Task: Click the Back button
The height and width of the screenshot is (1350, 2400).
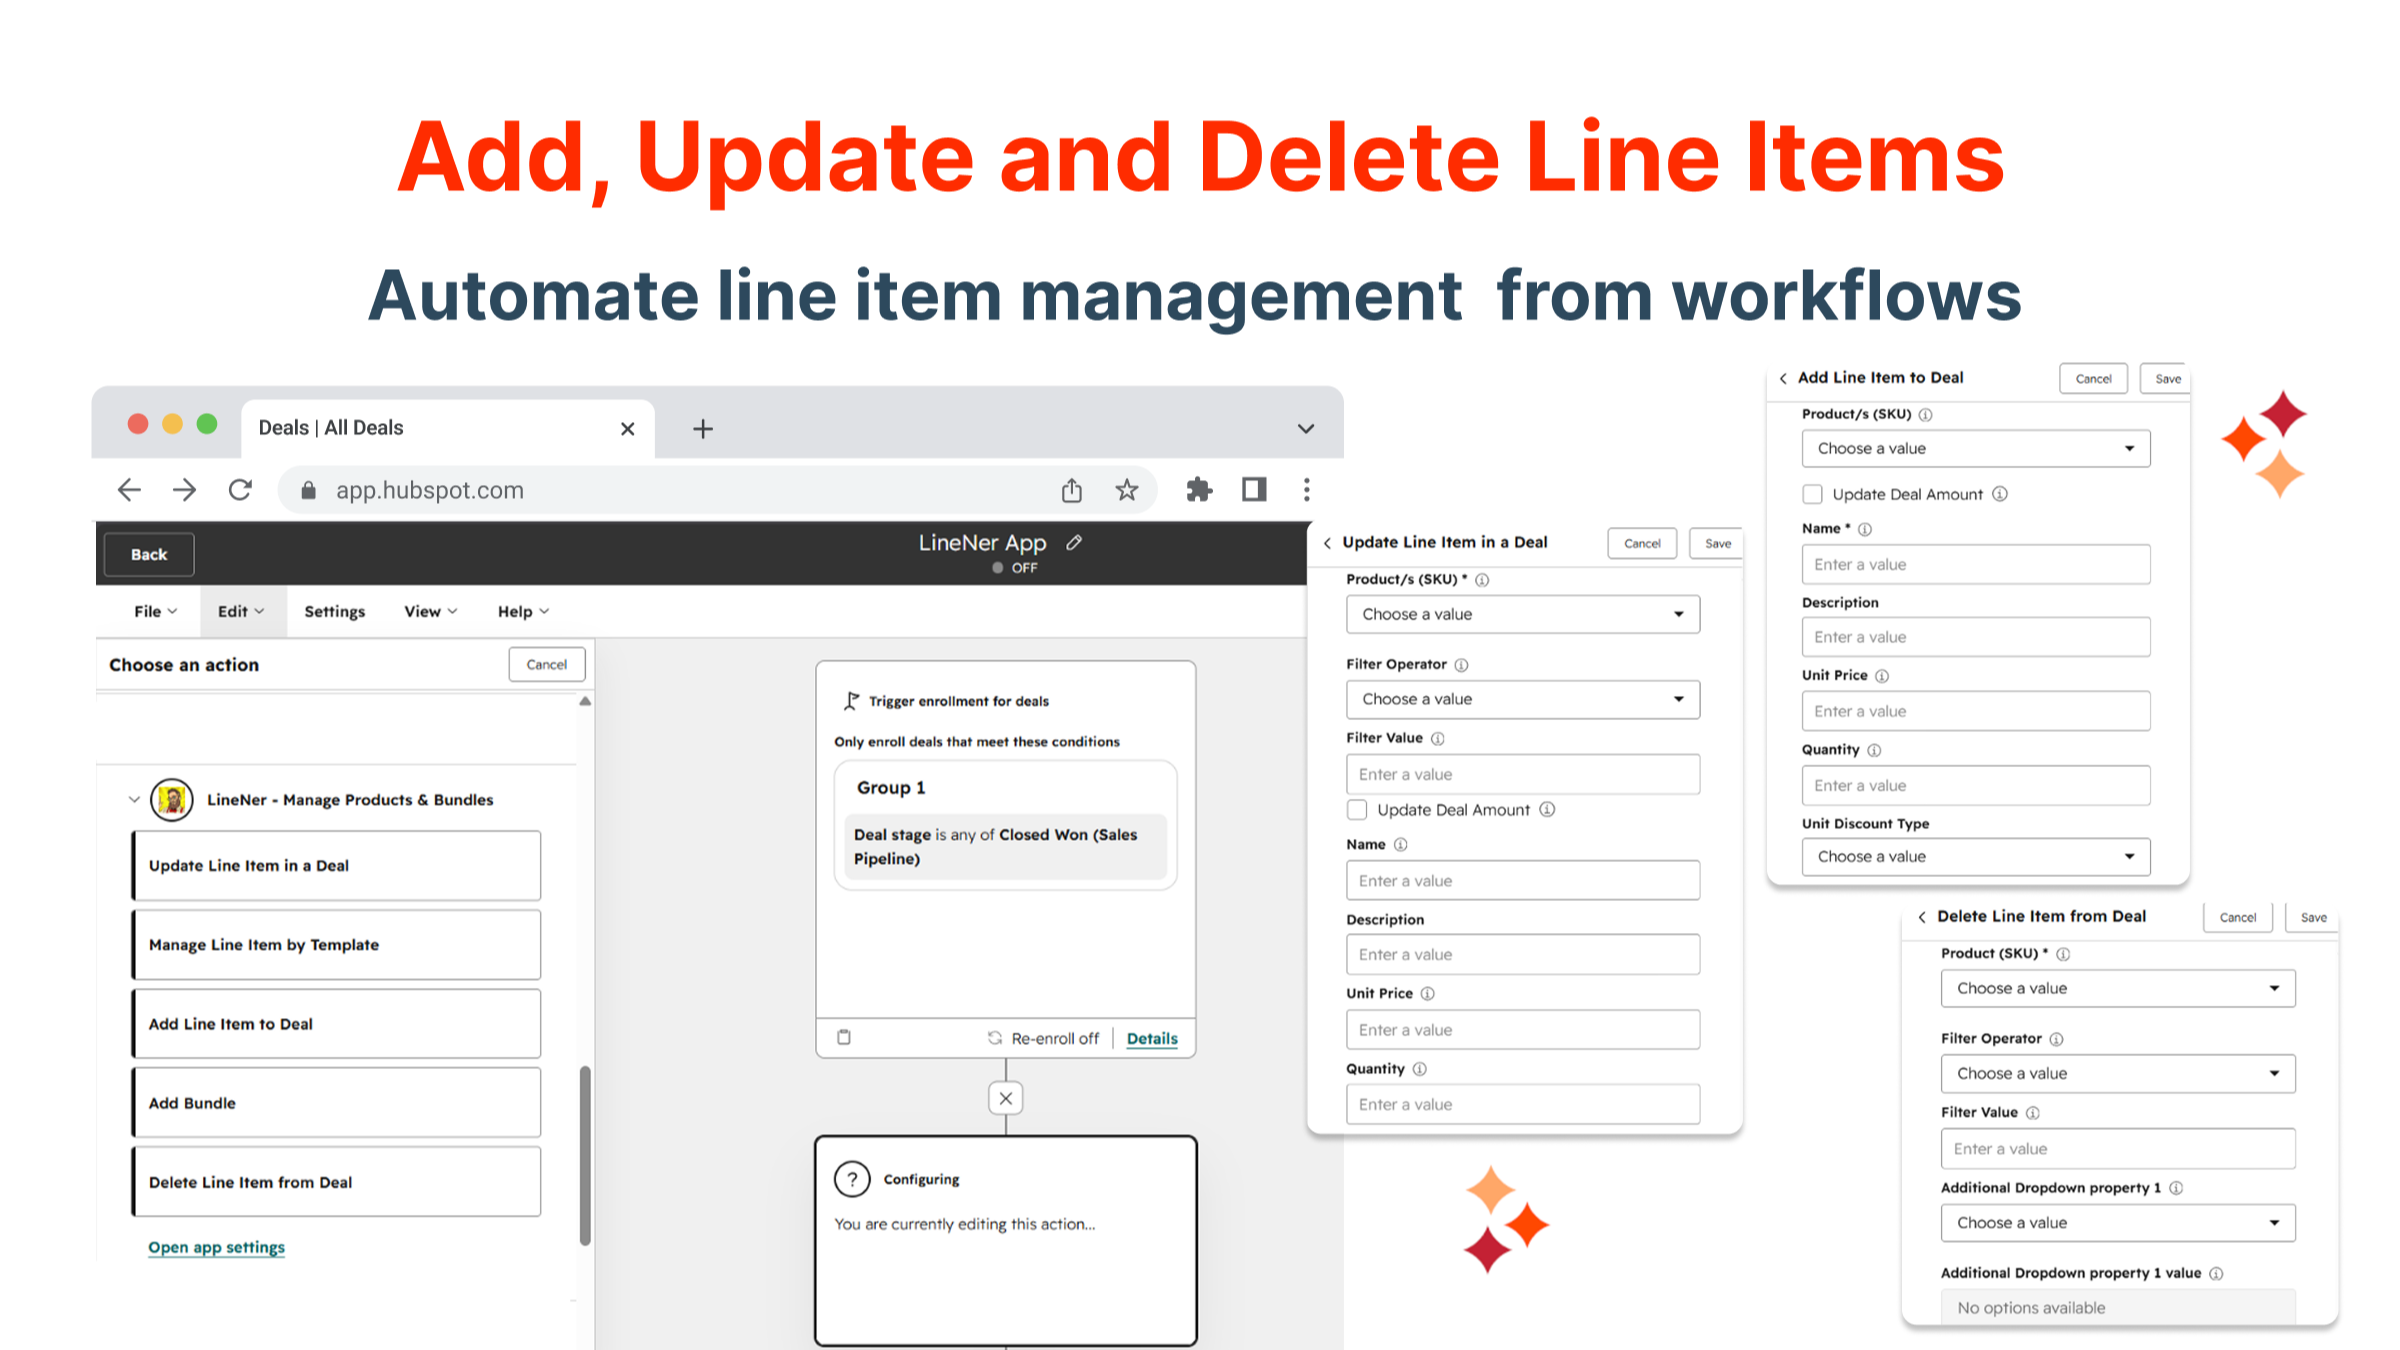Action: point(149,554)
